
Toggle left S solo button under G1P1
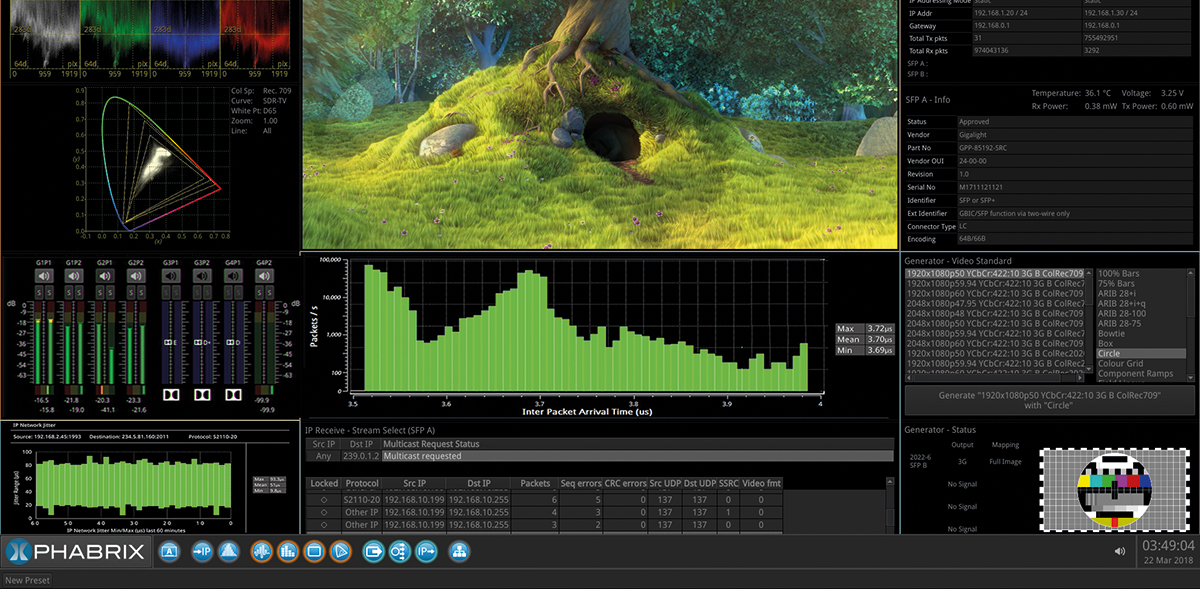(39, 291)
